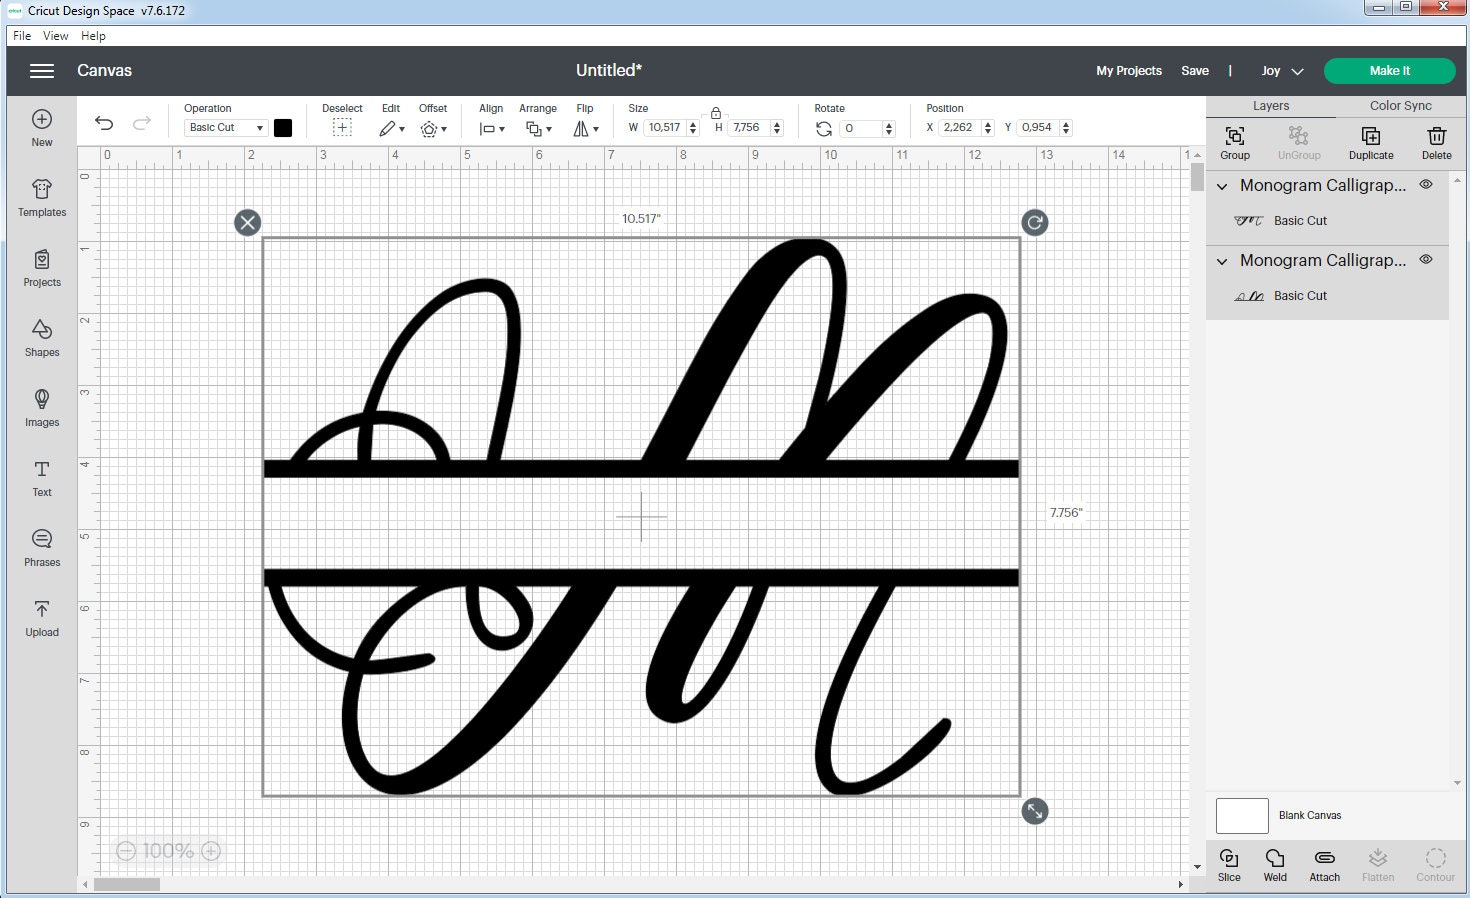Click the Width size input field
1470x898 pixels.
(663, 127)
